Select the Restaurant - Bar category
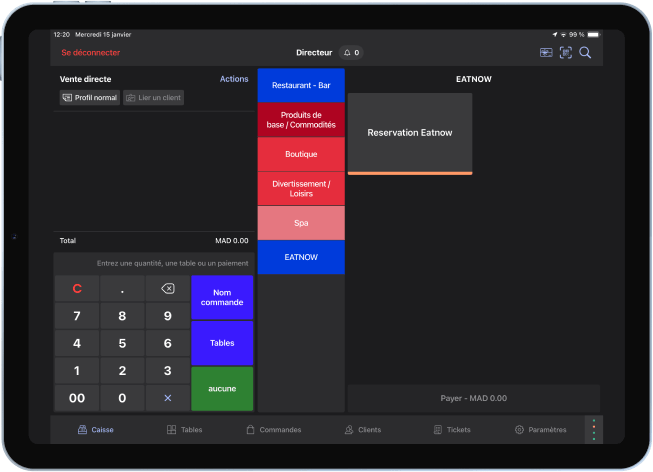 pyautogui.click(x=301, y=85)
